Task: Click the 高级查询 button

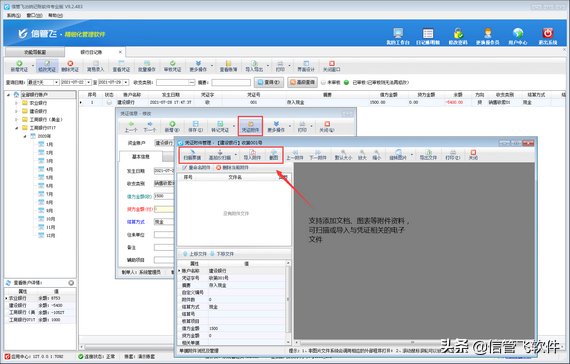Action: coord(302,83)
